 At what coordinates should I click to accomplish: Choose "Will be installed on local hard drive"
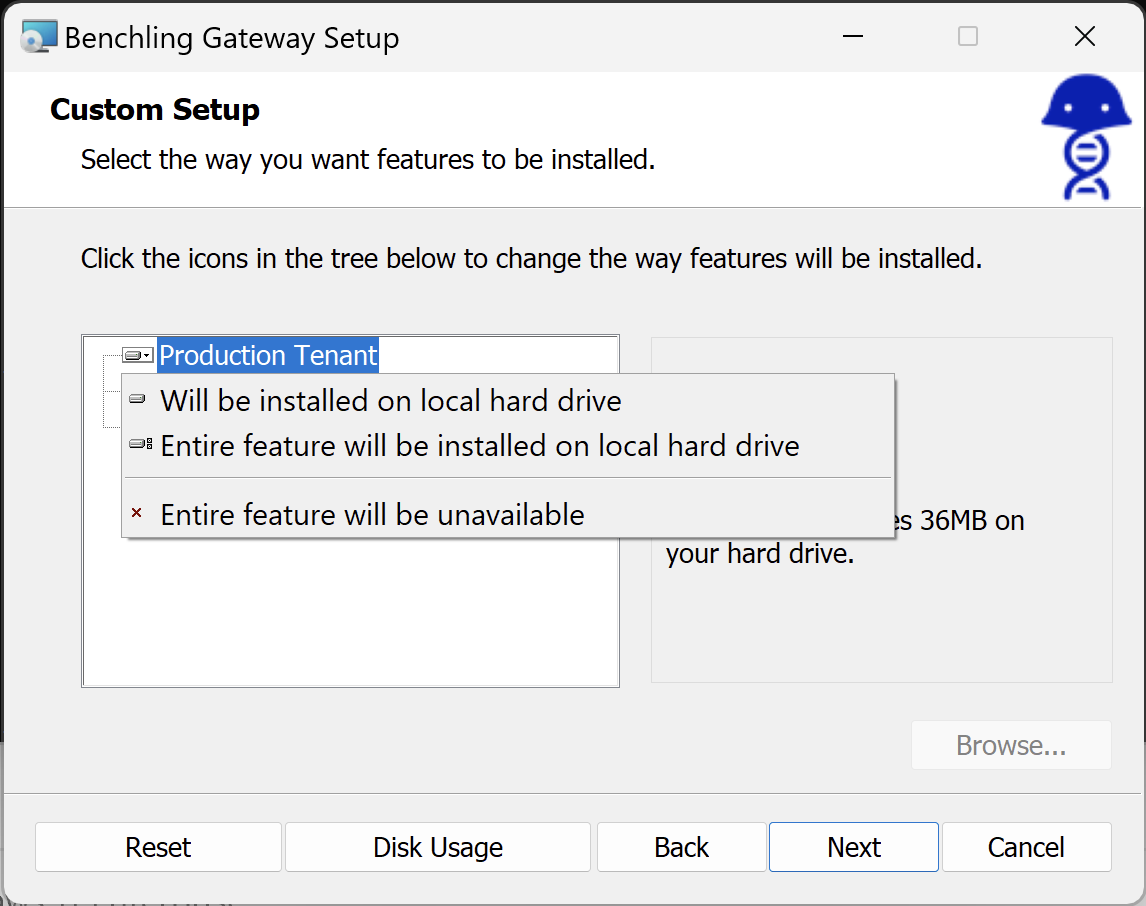391,401
